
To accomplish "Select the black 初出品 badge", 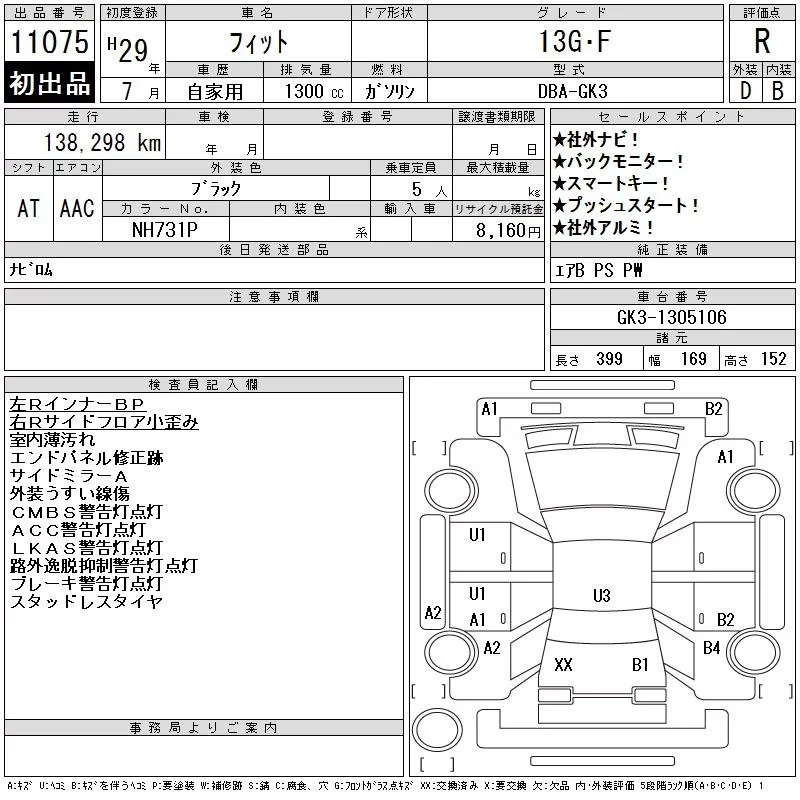I will point(49,83).
